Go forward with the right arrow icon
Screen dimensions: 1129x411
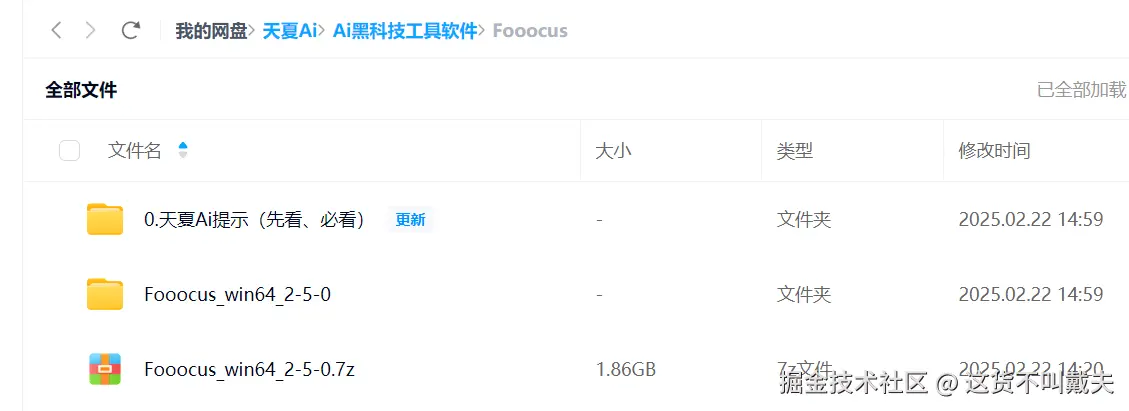[x=91, y=30]
